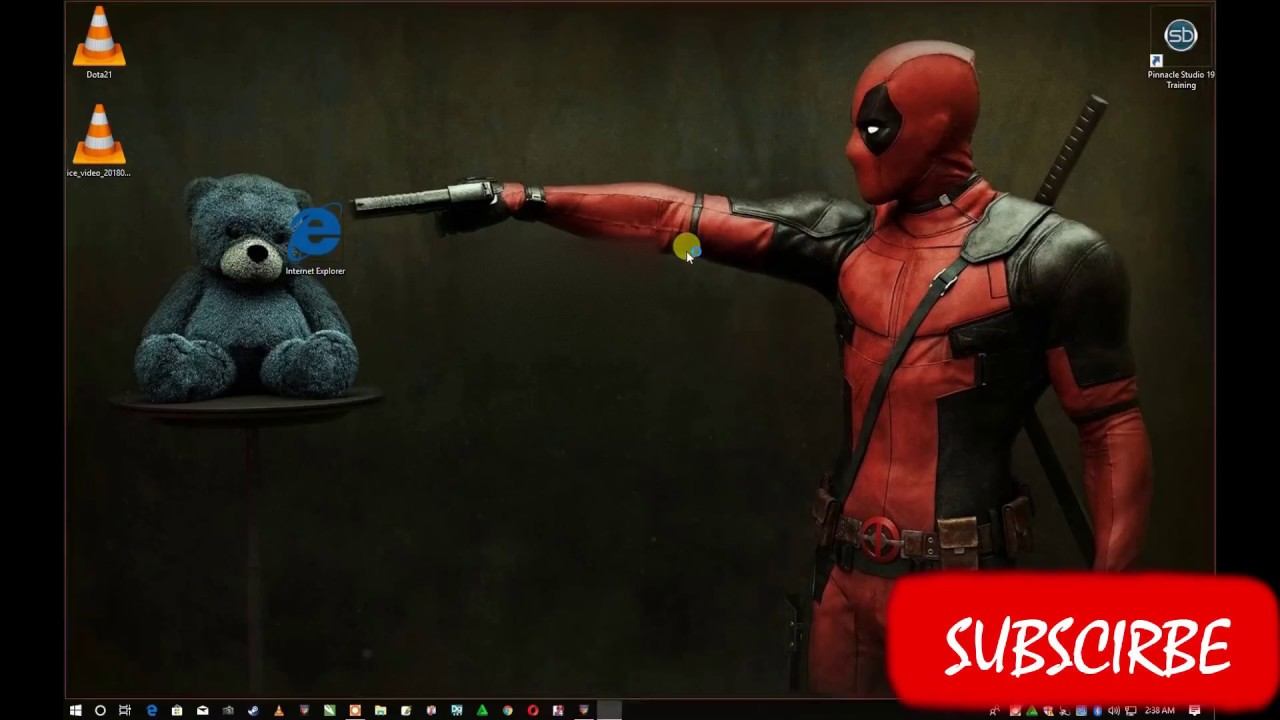1280x720 pixels.
Task: Launch Google Chrome from the taskbar
Action: click(x=508, y=711)
